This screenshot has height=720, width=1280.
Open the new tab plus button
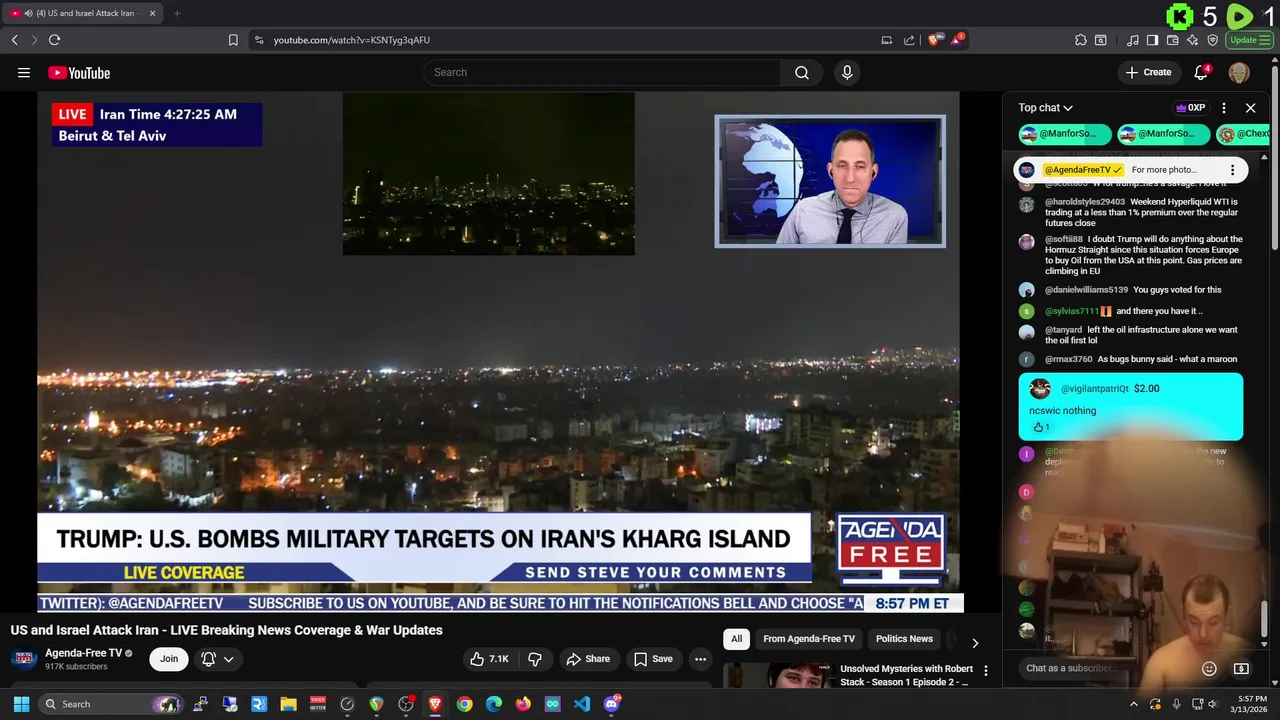[x=177, y=13]
